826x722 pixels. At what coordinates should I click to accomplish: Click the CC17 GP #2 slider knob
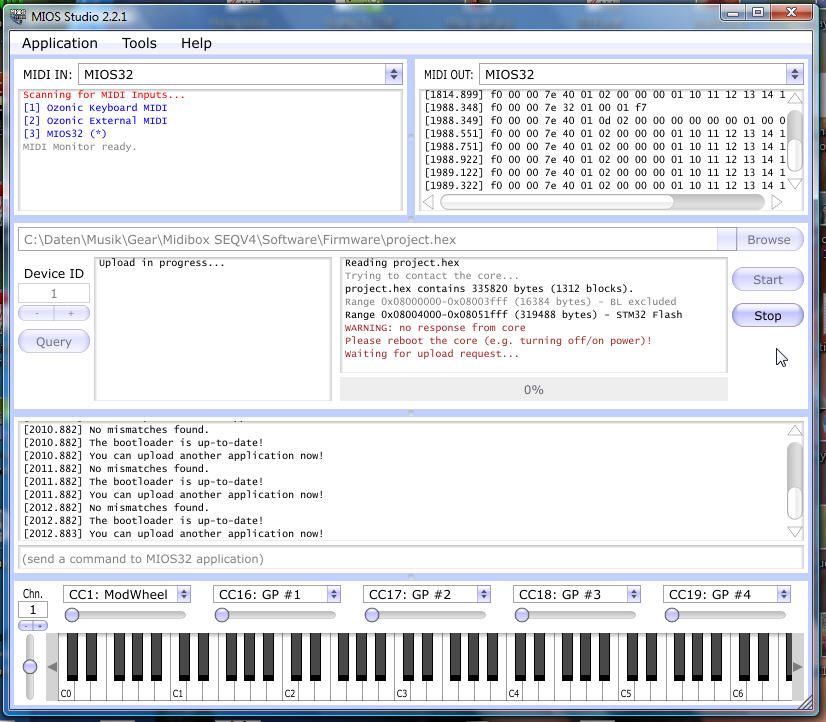click(x=372, y=615)
